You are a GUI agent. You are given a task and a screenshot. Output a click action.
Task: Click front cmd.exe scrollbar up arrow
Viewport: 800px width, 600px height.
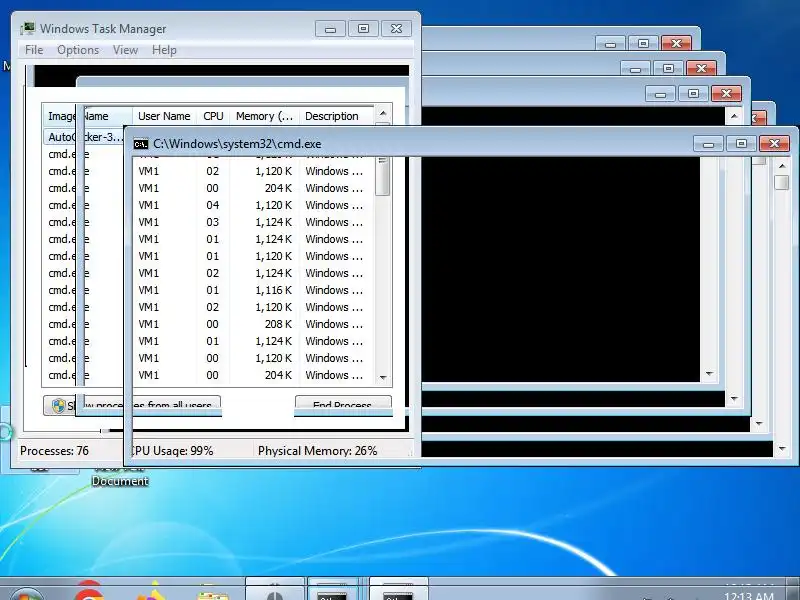pos(782,166)
